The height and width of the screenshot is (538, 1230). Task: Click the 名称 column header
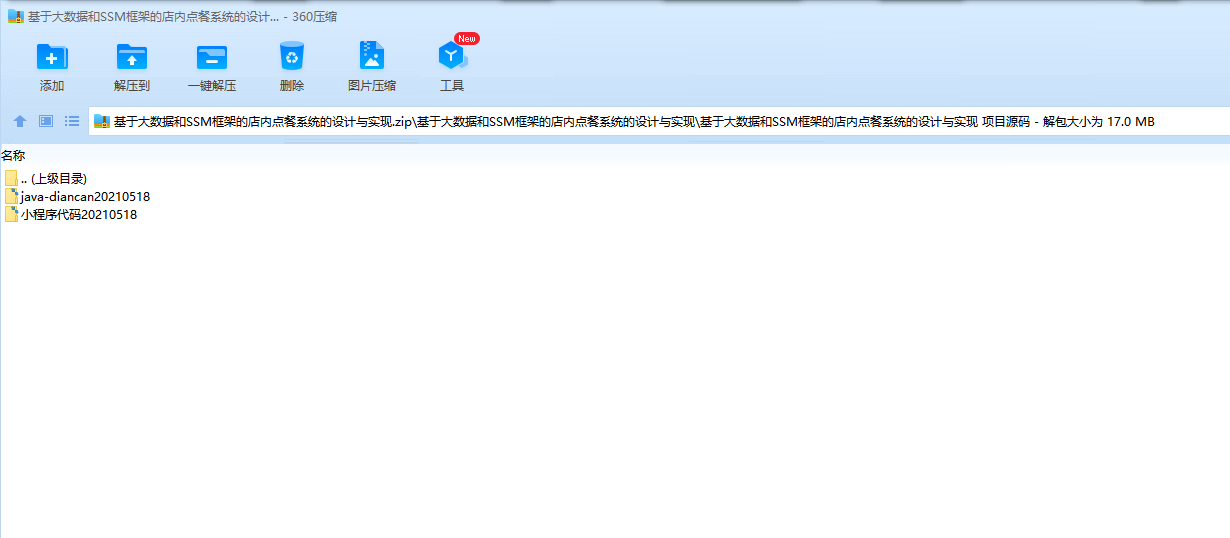point(13,155)
